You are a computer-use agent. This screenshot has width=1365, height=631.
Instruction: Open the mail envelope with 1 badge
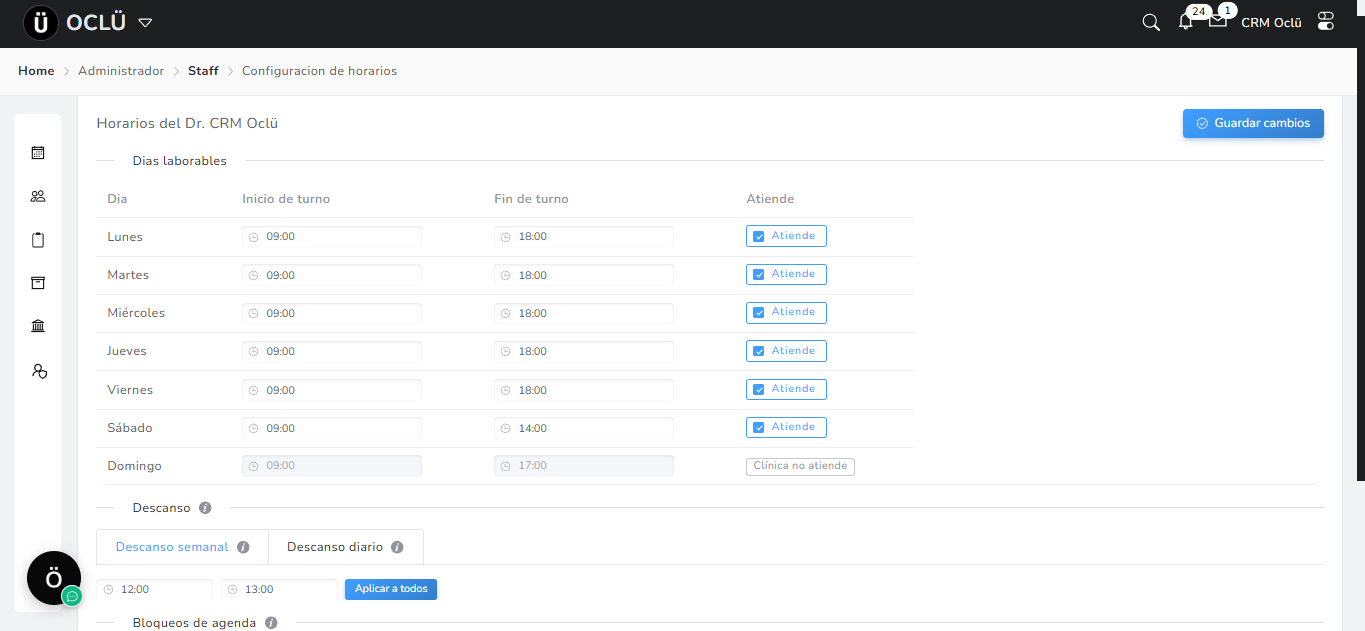click(x=1217, y=21)
